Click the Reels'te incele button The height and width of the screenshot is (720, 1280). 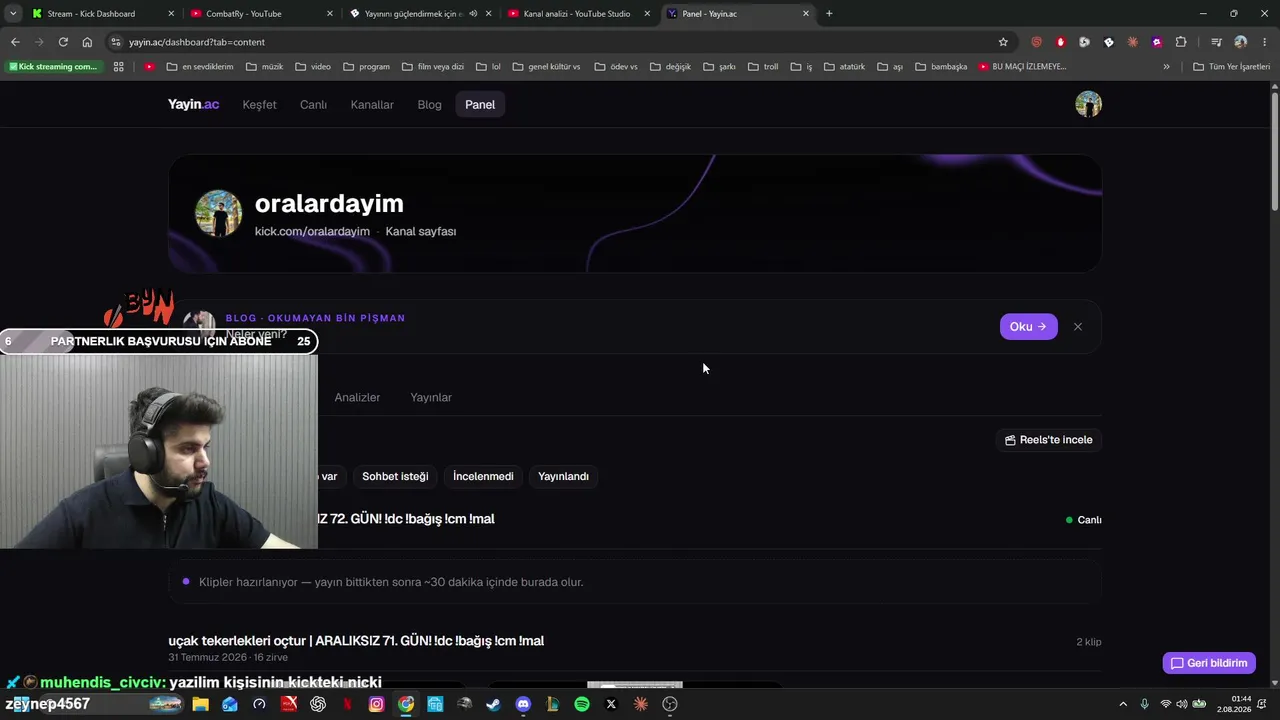coord(1048,440)
